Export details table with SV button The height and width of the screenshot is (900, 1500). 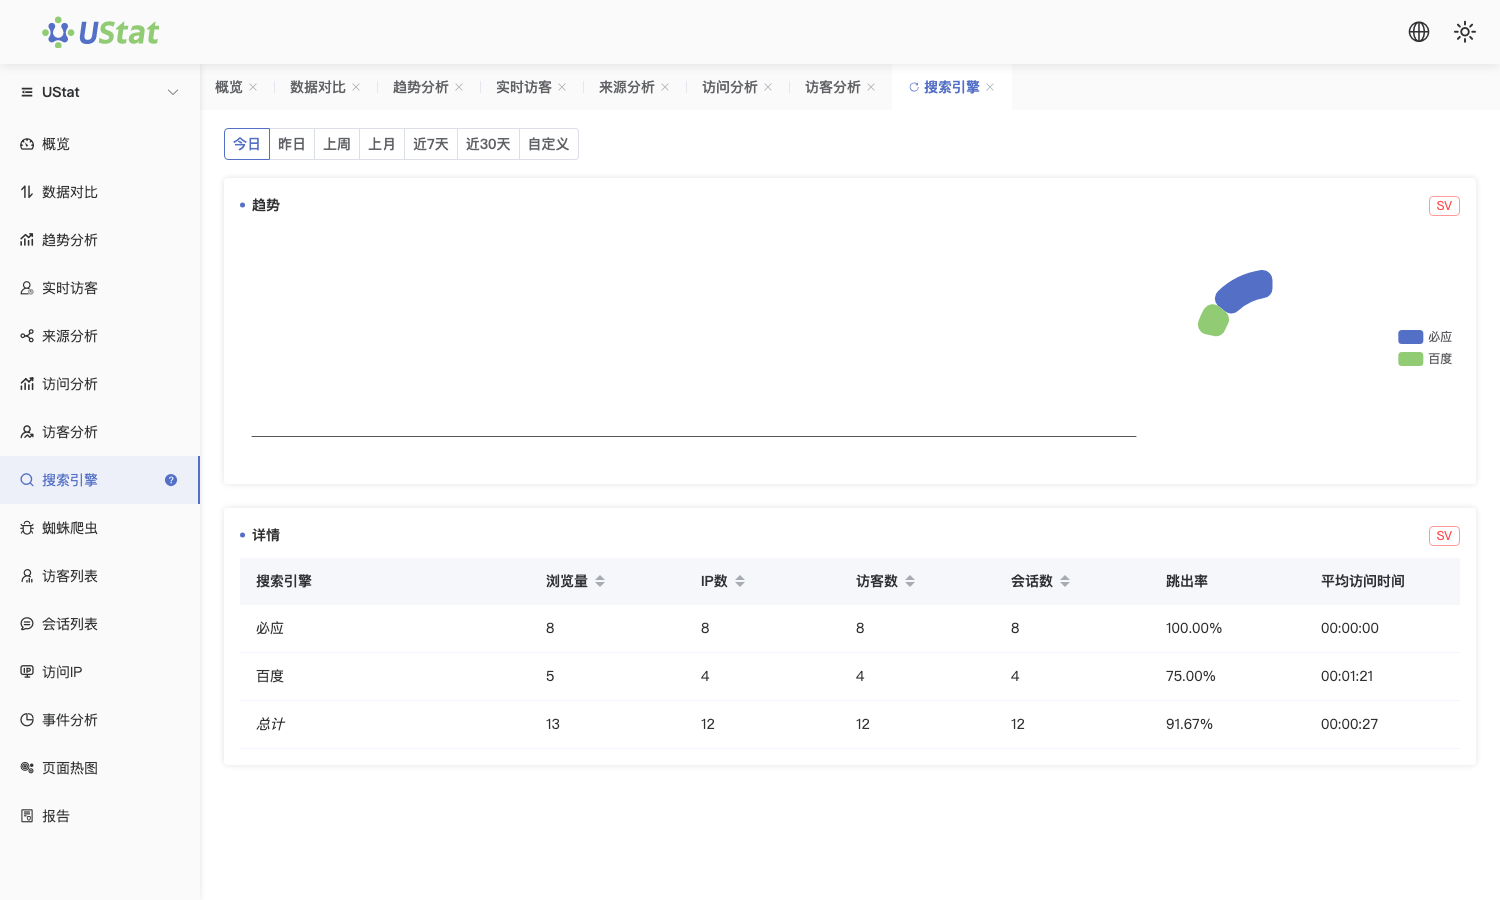click(x=1444, y=536)
